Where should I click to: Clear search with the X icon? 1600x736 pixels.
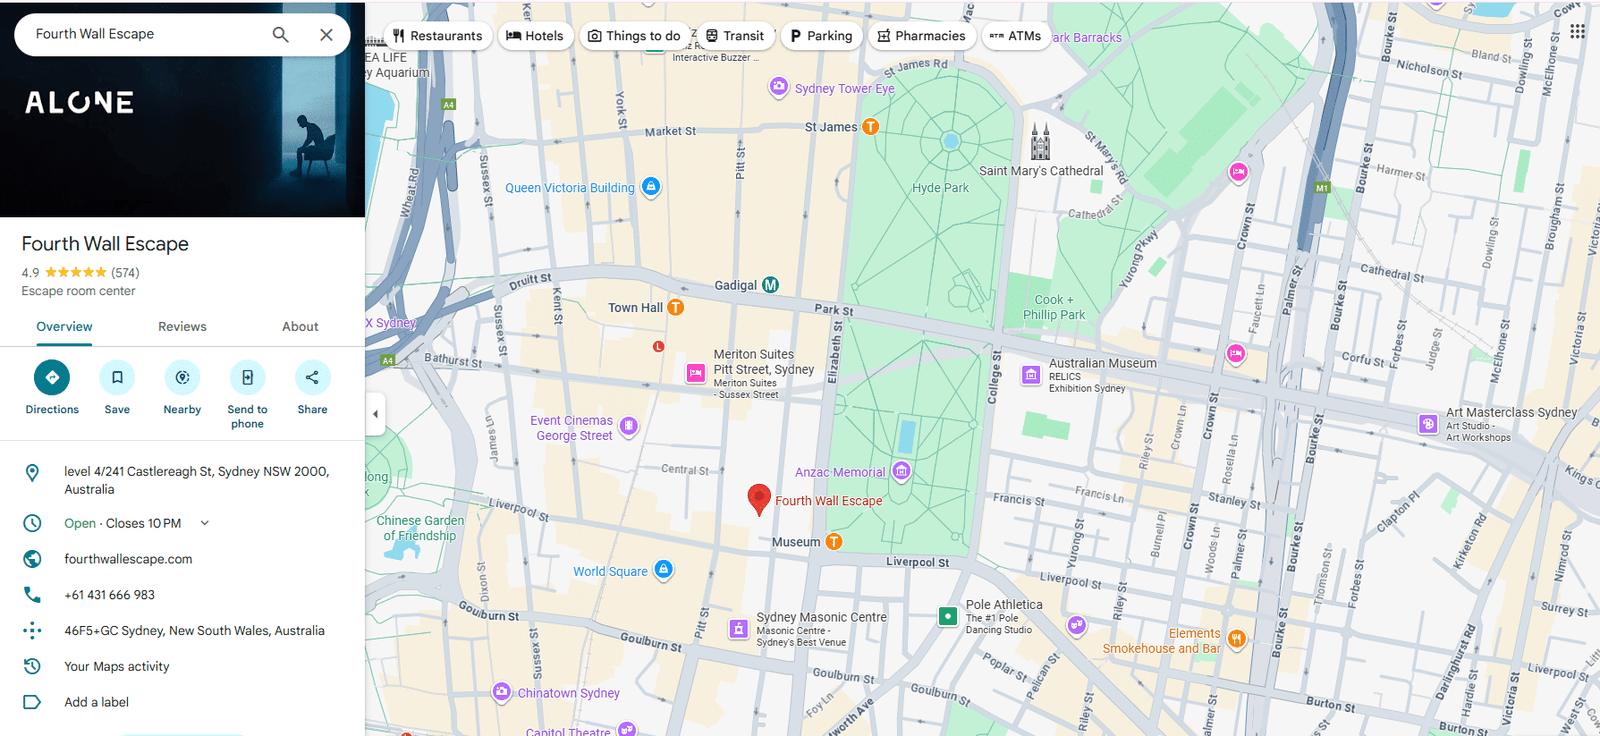click(326, 35)
